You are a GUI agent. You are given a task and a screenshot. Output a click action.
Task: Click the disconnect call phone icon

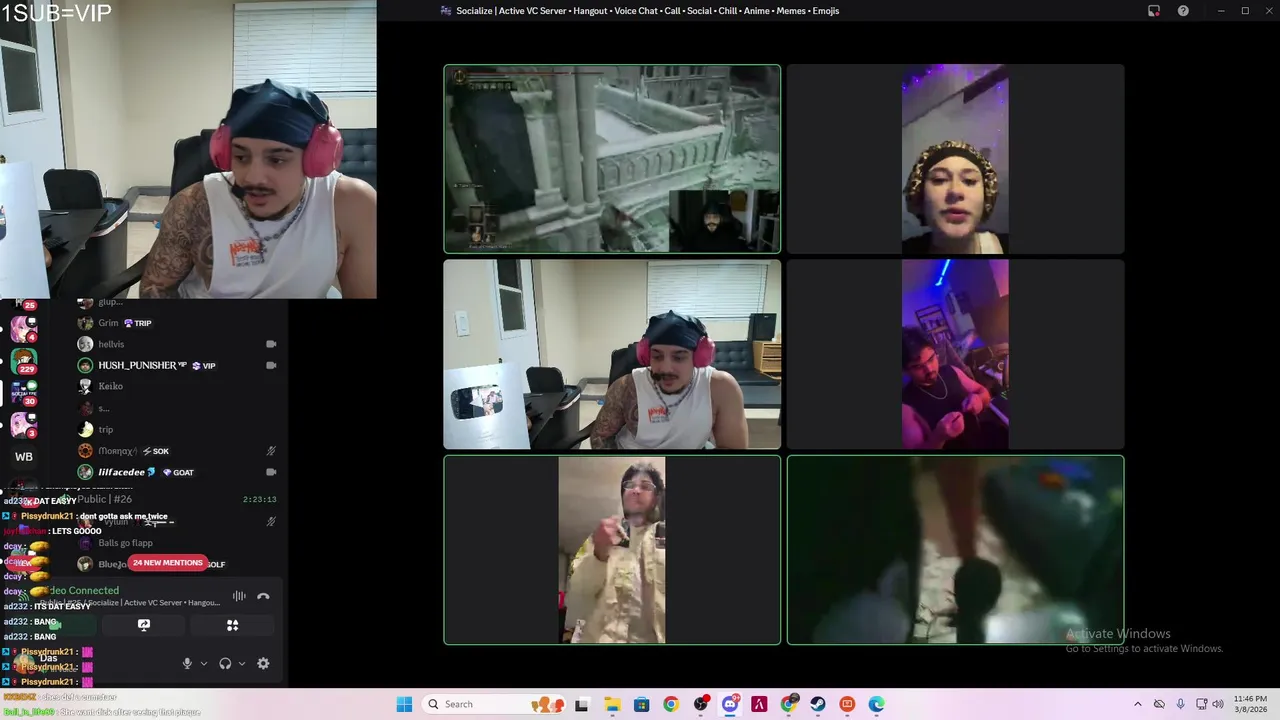pos(263,596)
